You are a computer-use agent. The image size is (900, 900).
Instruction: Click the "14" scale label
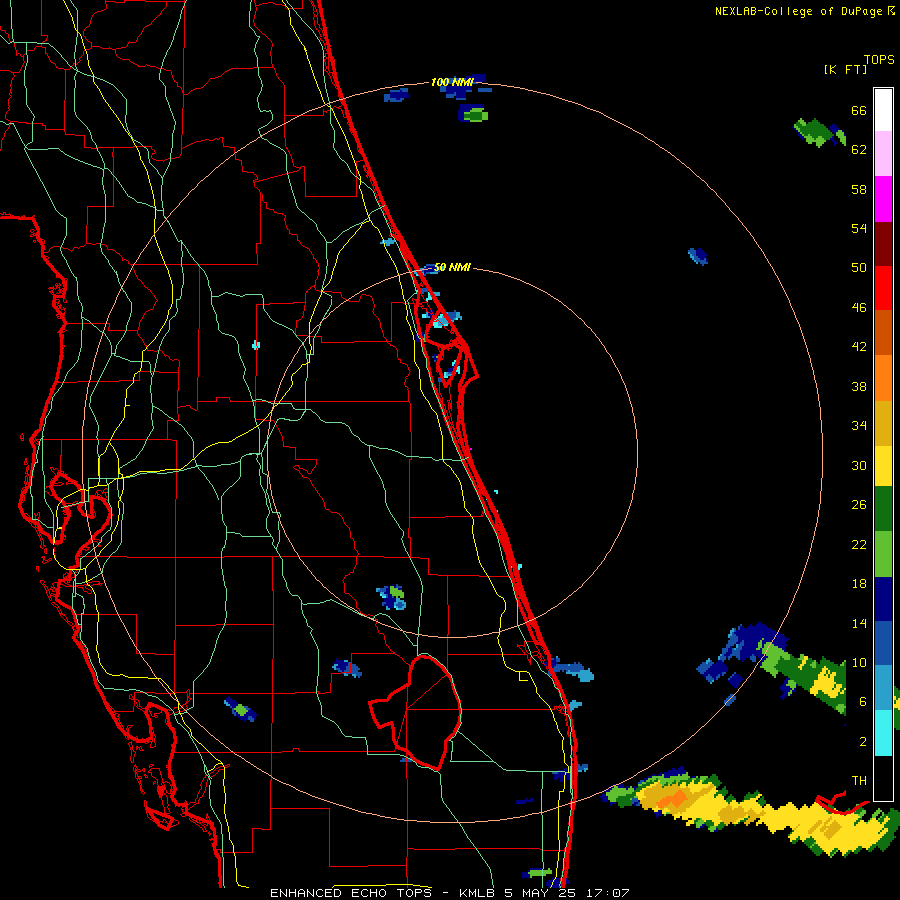(x=859, y=624)
